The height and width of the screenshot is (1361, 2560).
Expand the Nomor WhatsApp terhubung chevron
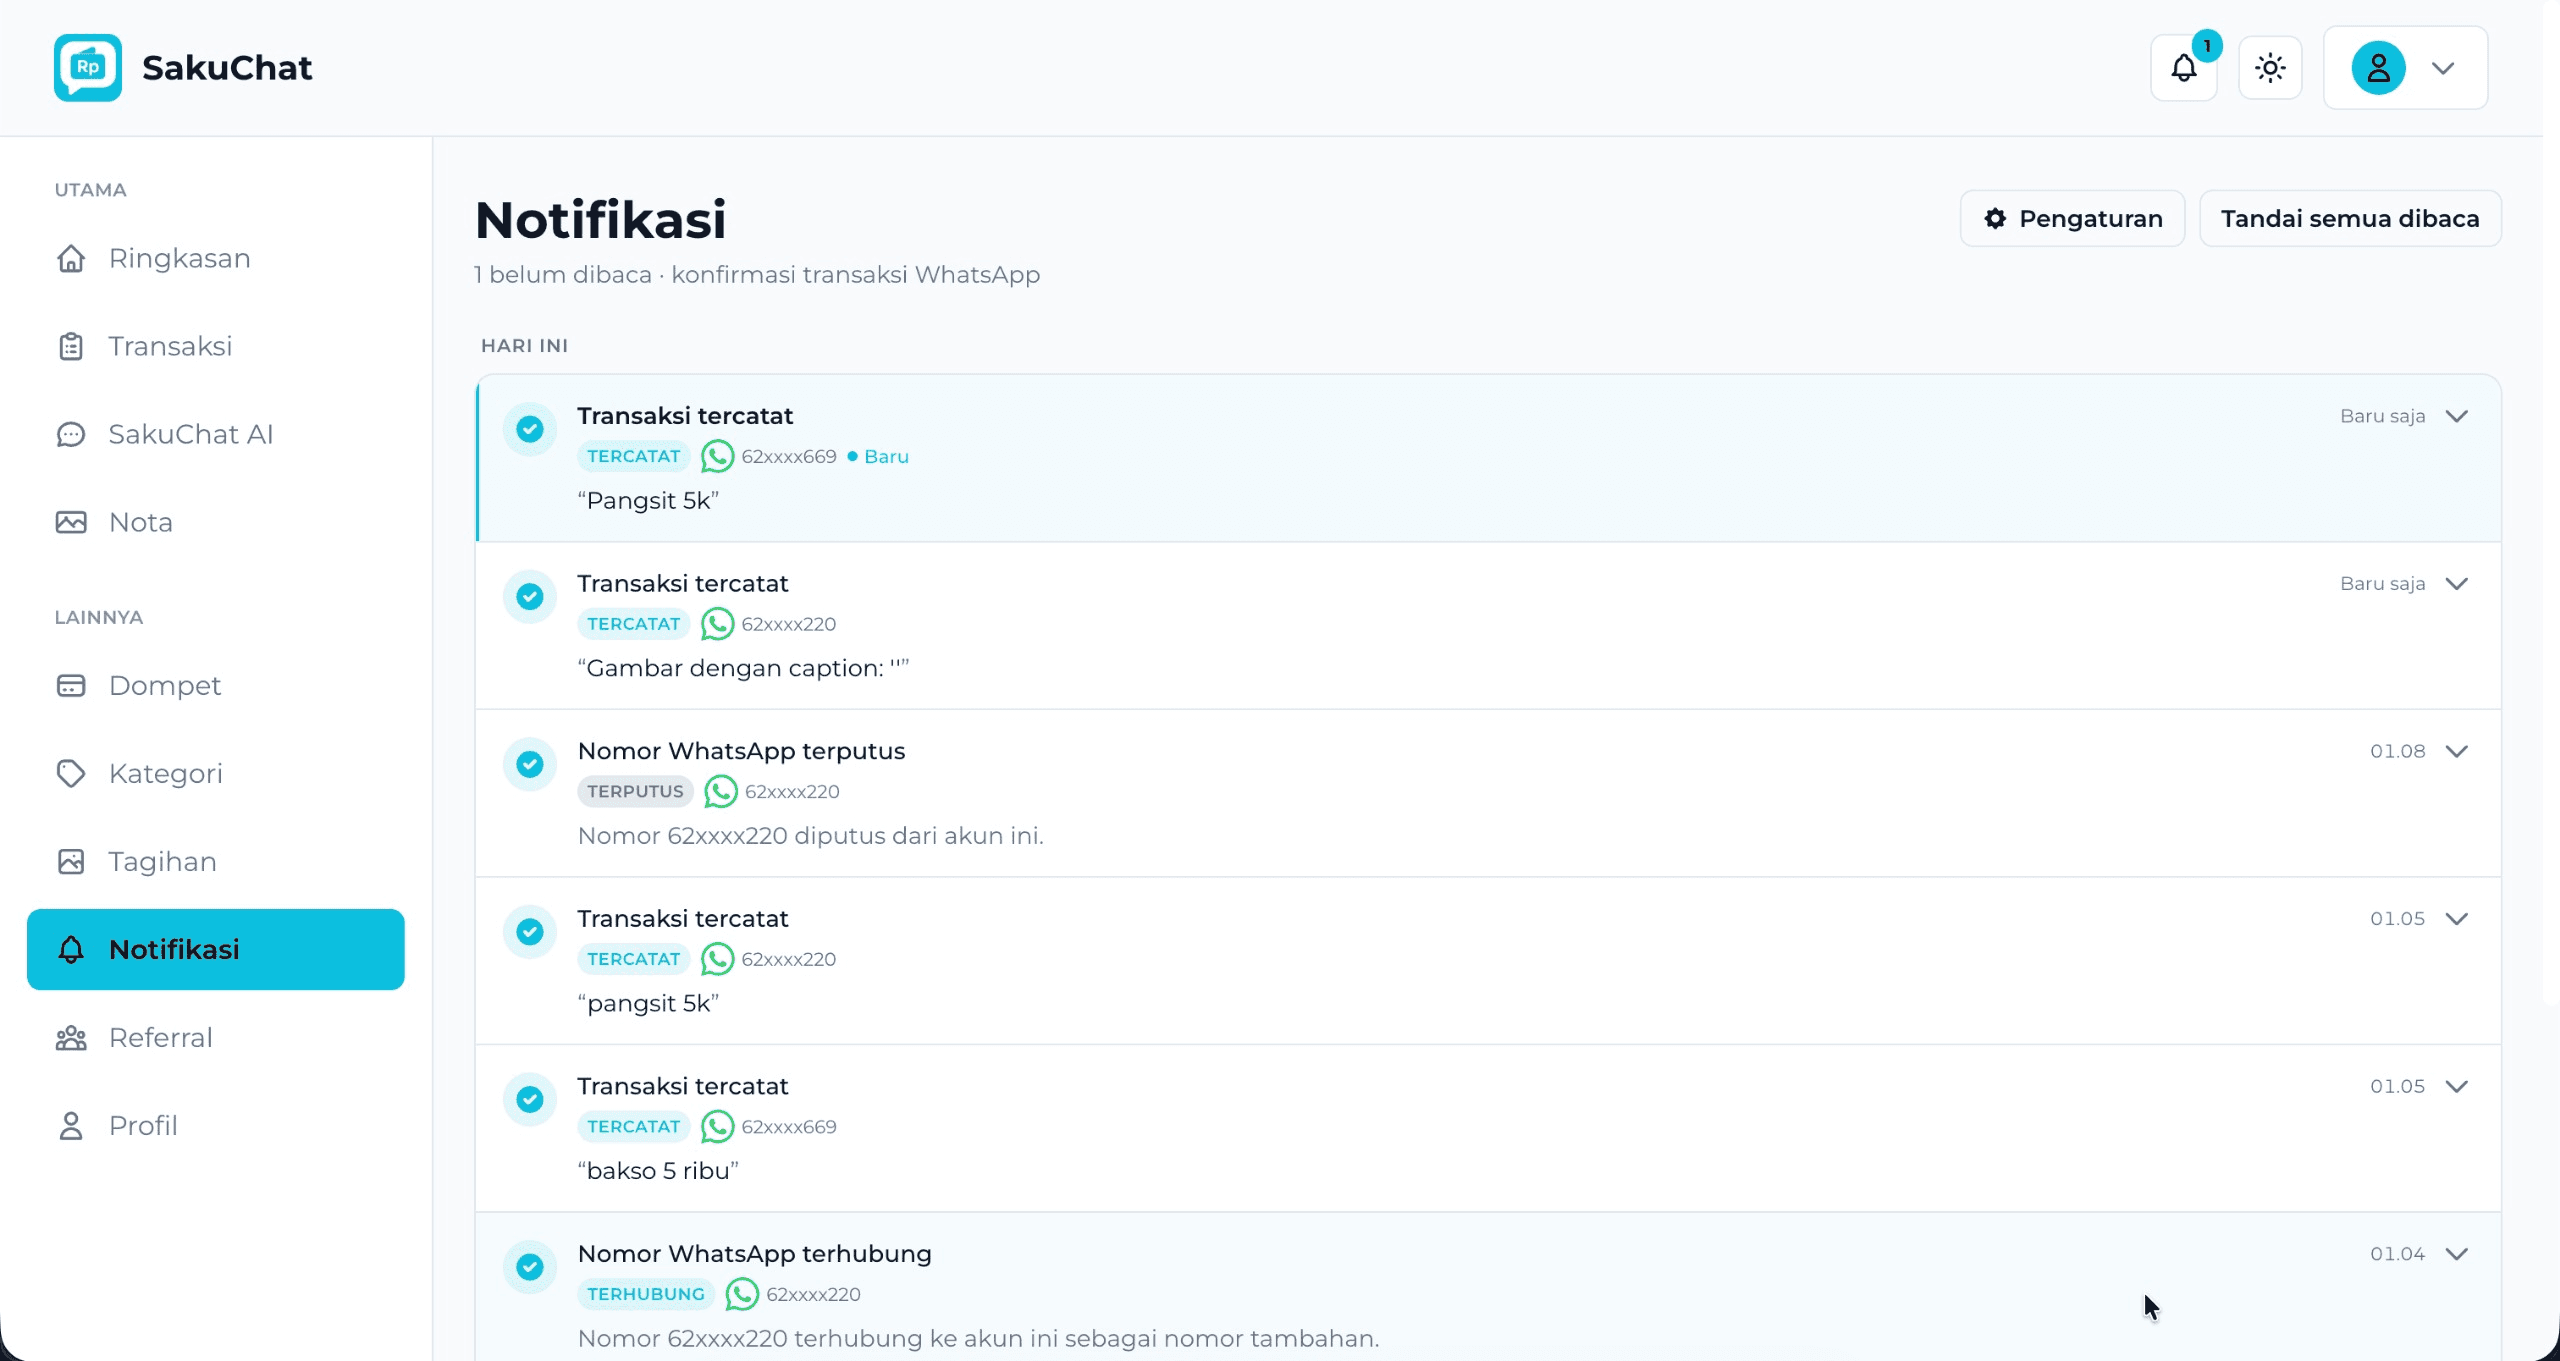click(2457, 1254)
